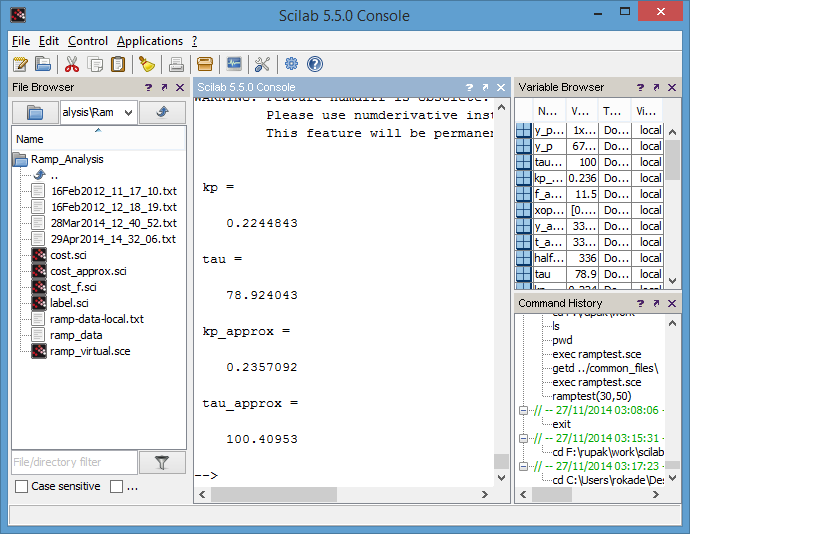Print console toolbar icon
The image size is (819, 534).
pos(176,64)
